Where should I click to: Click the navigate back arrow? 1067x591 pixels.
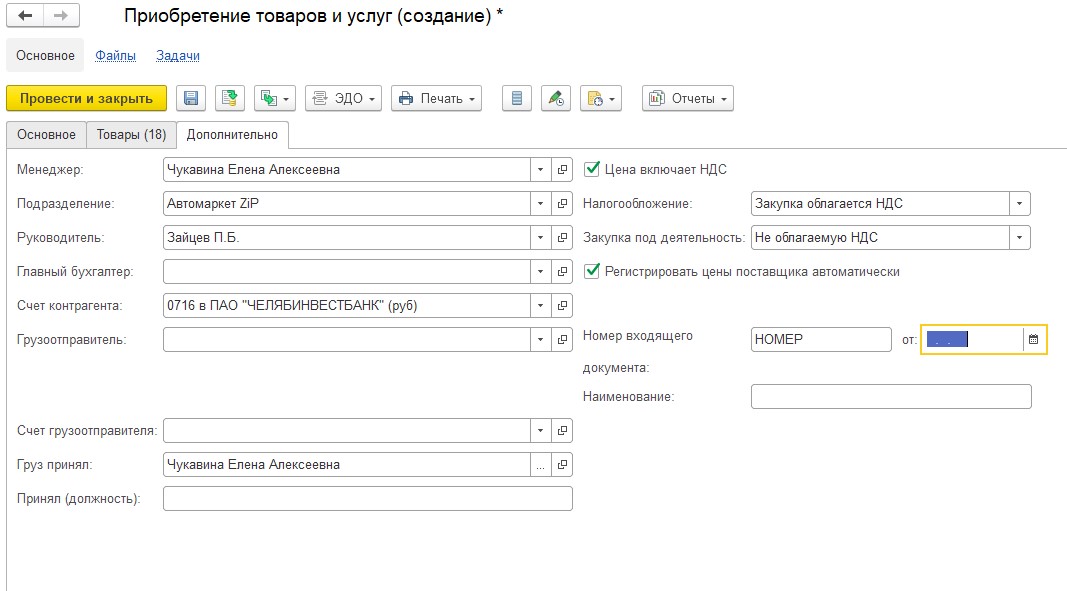(25, 17)
